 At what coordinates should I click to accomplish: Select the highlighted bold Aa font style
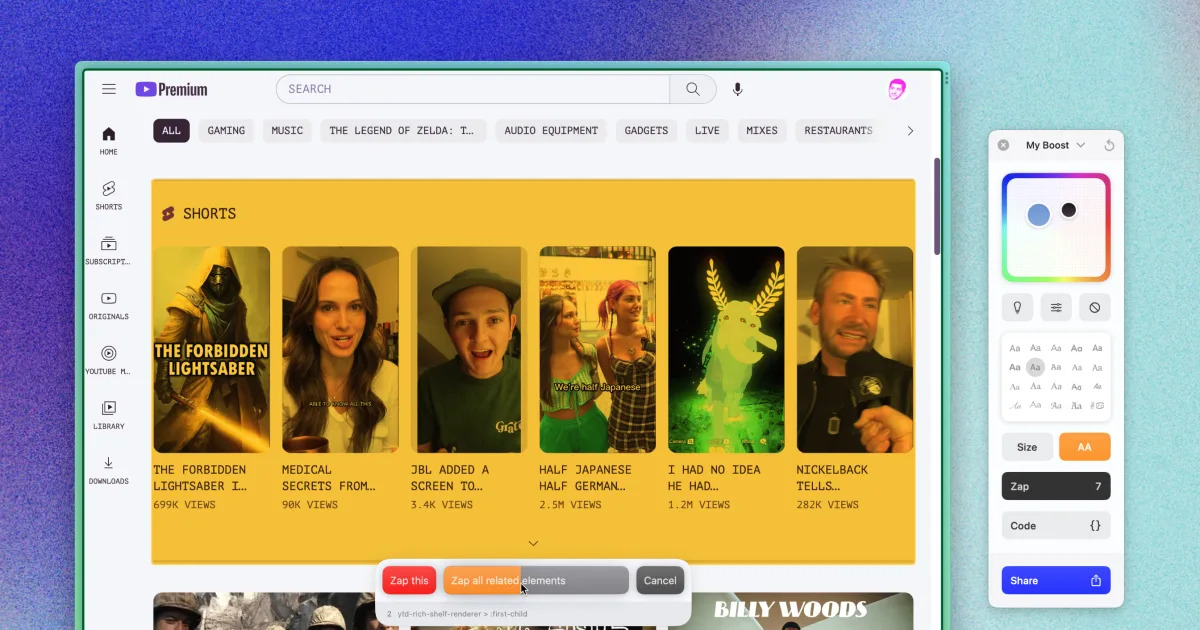tap(1034, 367)
